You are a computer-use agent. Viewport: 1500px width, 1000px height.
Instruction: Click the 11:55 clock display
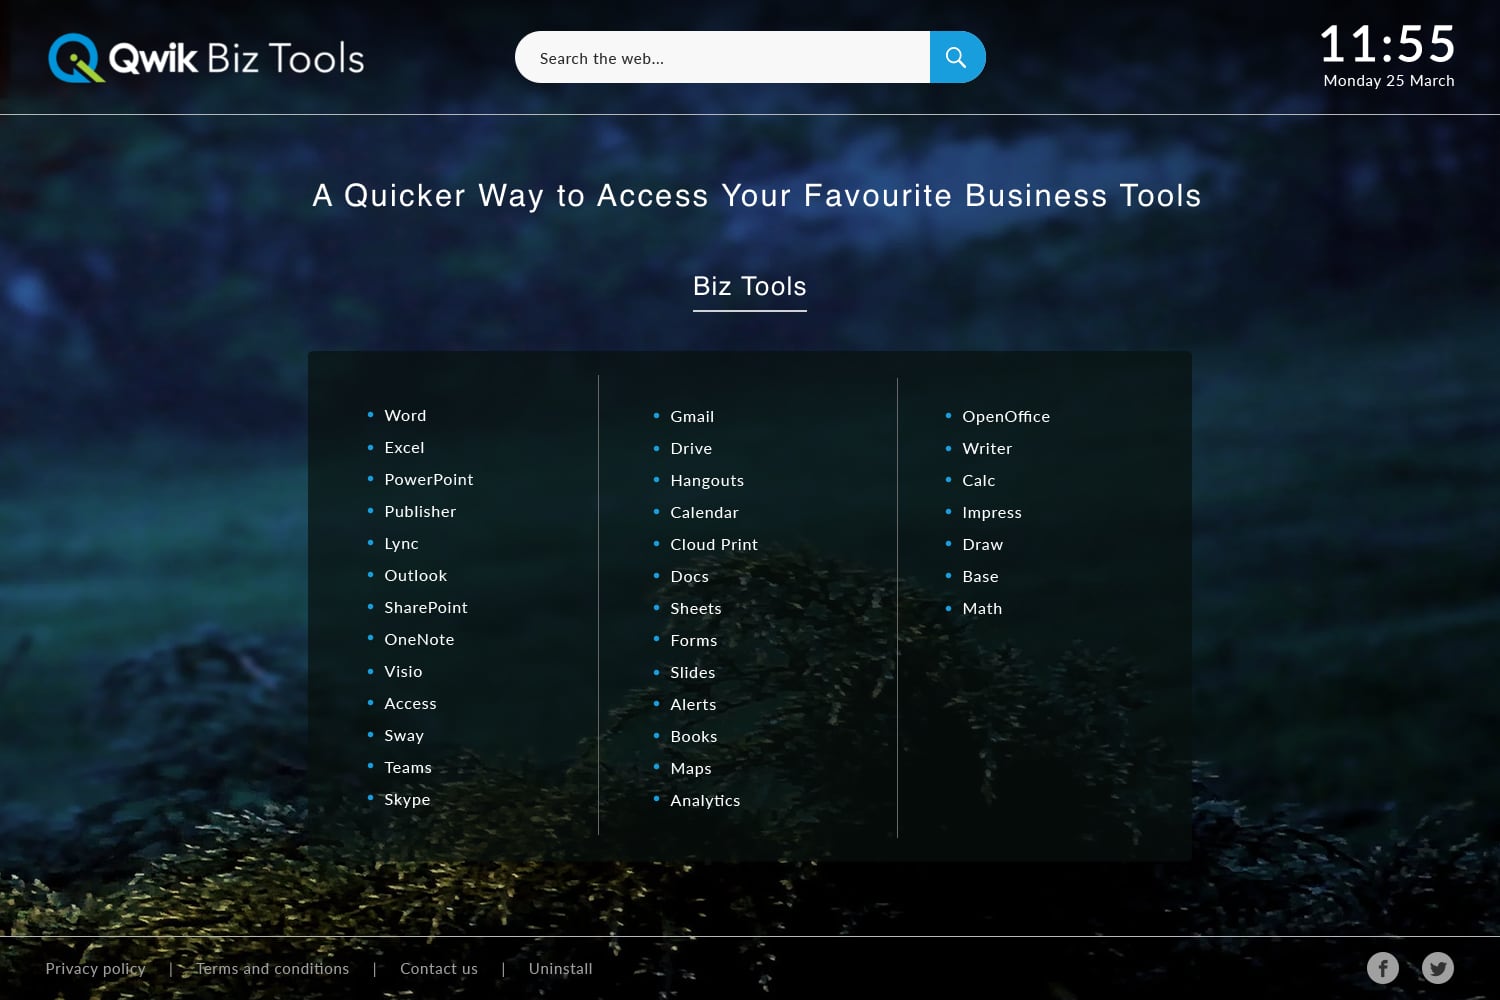pyautogui.click(x=1388, y=45)
